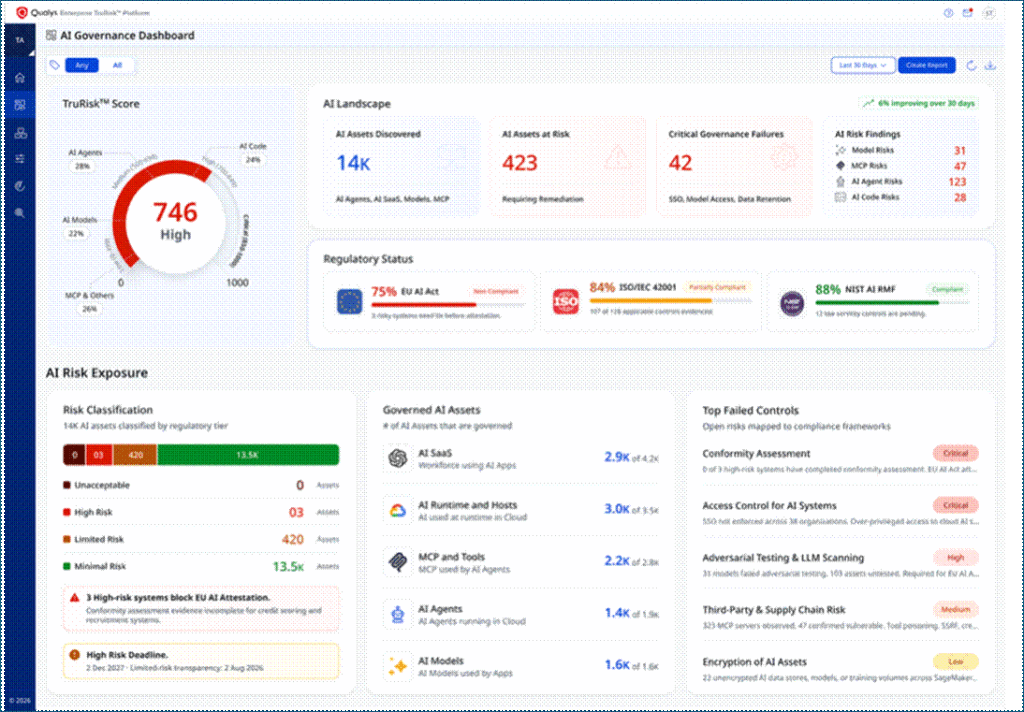Refresh the dashboard with the circular arrow icon
Viewport: 1024px width, 712px height.
pos(971,65)
